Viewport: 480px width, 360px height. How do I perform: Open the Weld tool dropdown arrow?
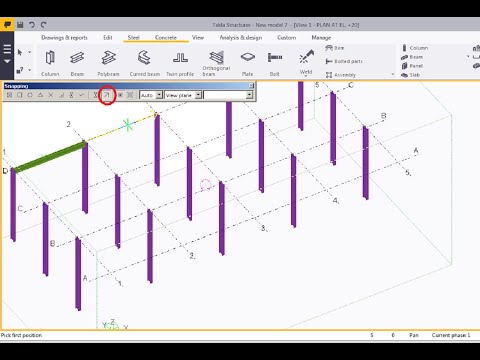click(306, 77)
